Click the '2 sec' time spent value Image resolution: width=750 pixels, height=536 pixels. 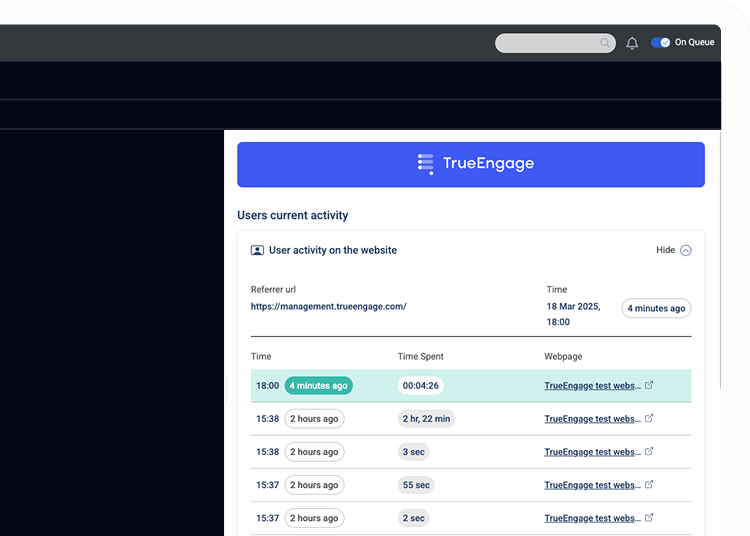(413, 518)
